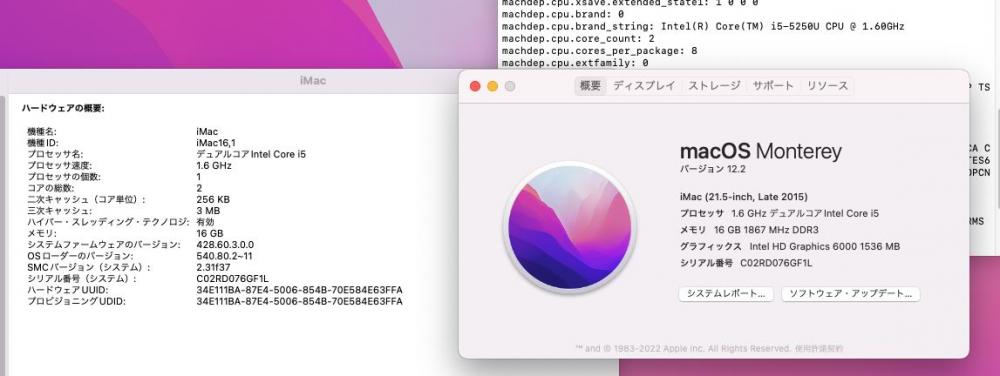This screenshot has width=1000, height=376.
Task: Select the 三次キャッシュ value 3 MB
Action: [x=209, y=211]
